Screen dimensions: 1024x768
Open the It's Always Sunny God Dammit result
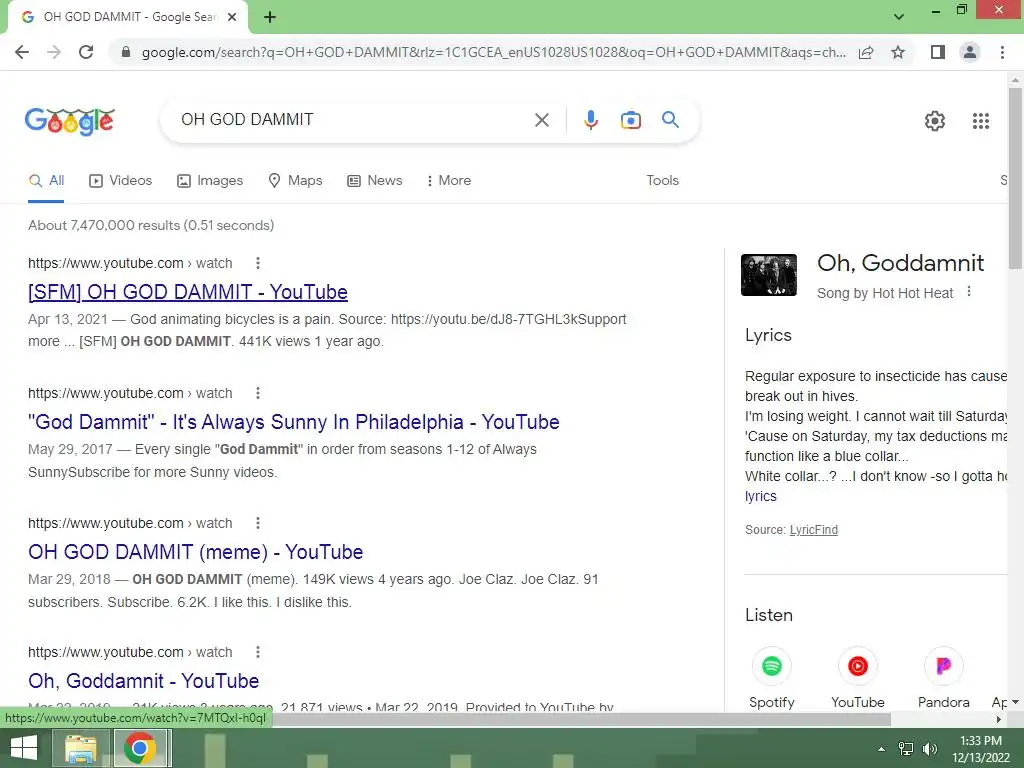click(x=293, y=422)
